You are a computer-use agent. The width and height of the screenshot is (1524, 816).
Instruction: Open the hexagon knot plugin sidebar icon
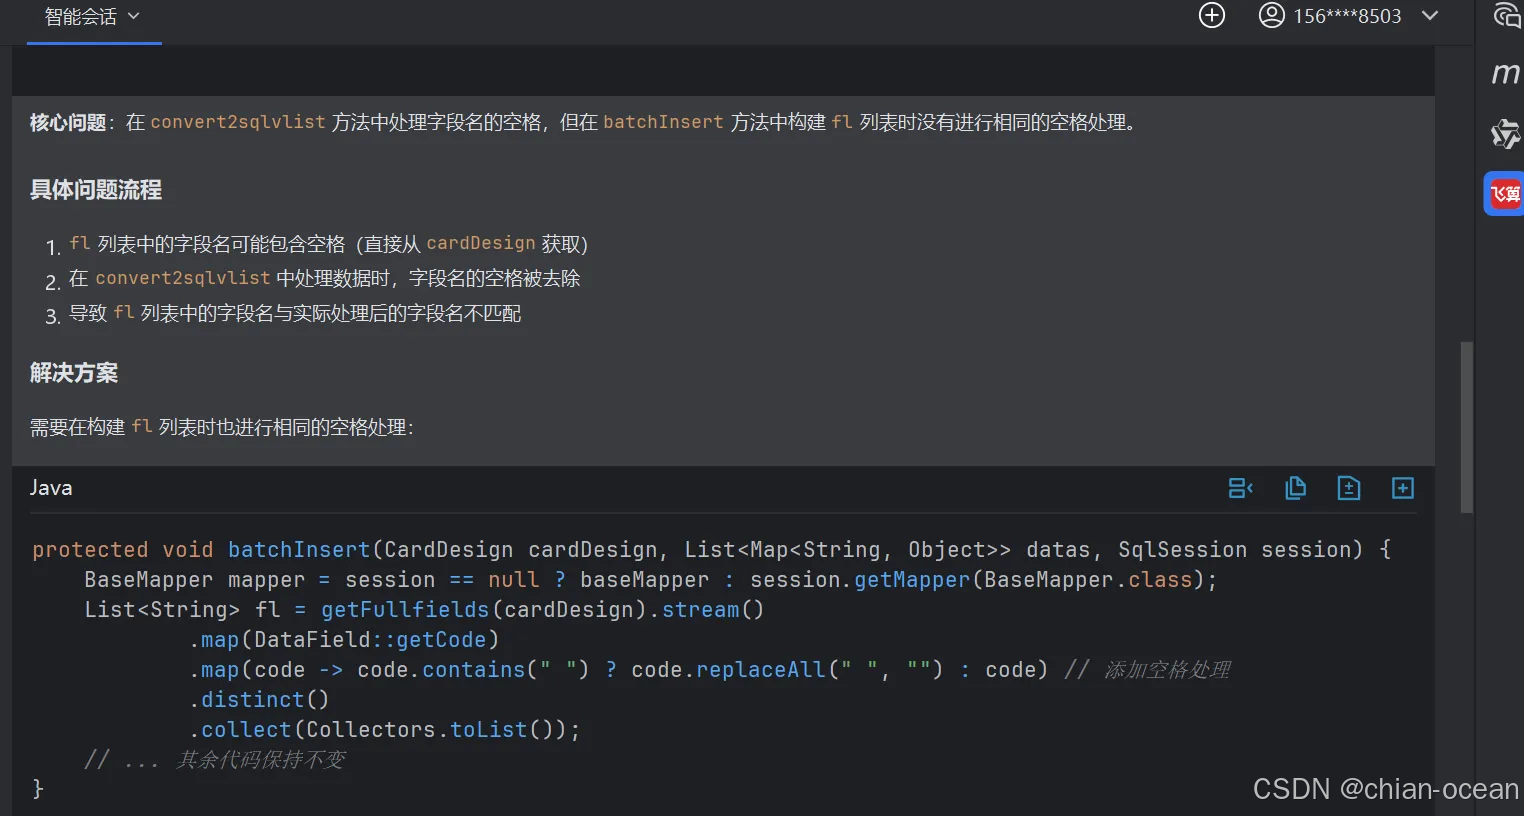click(1505, 133)
